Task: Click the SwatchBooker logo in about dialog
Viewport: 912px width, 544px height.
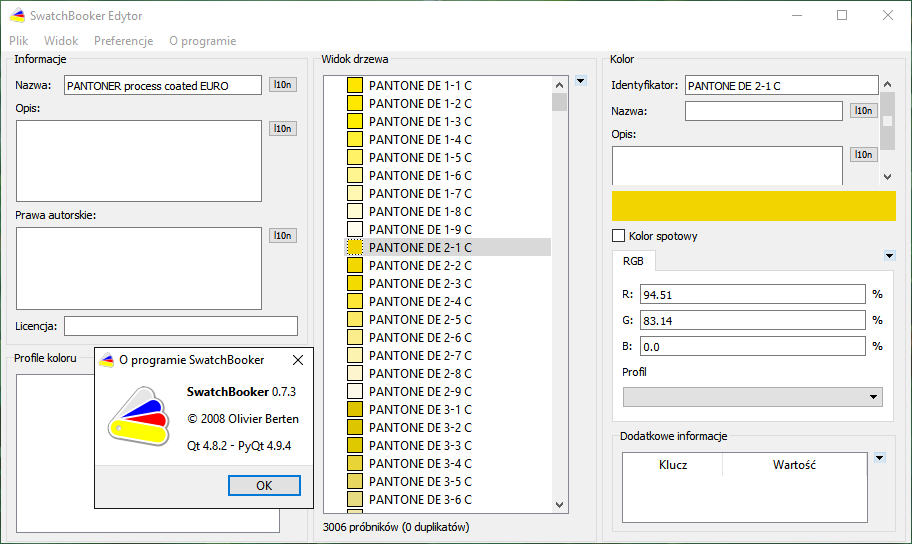Action: (x=139, y=417)
